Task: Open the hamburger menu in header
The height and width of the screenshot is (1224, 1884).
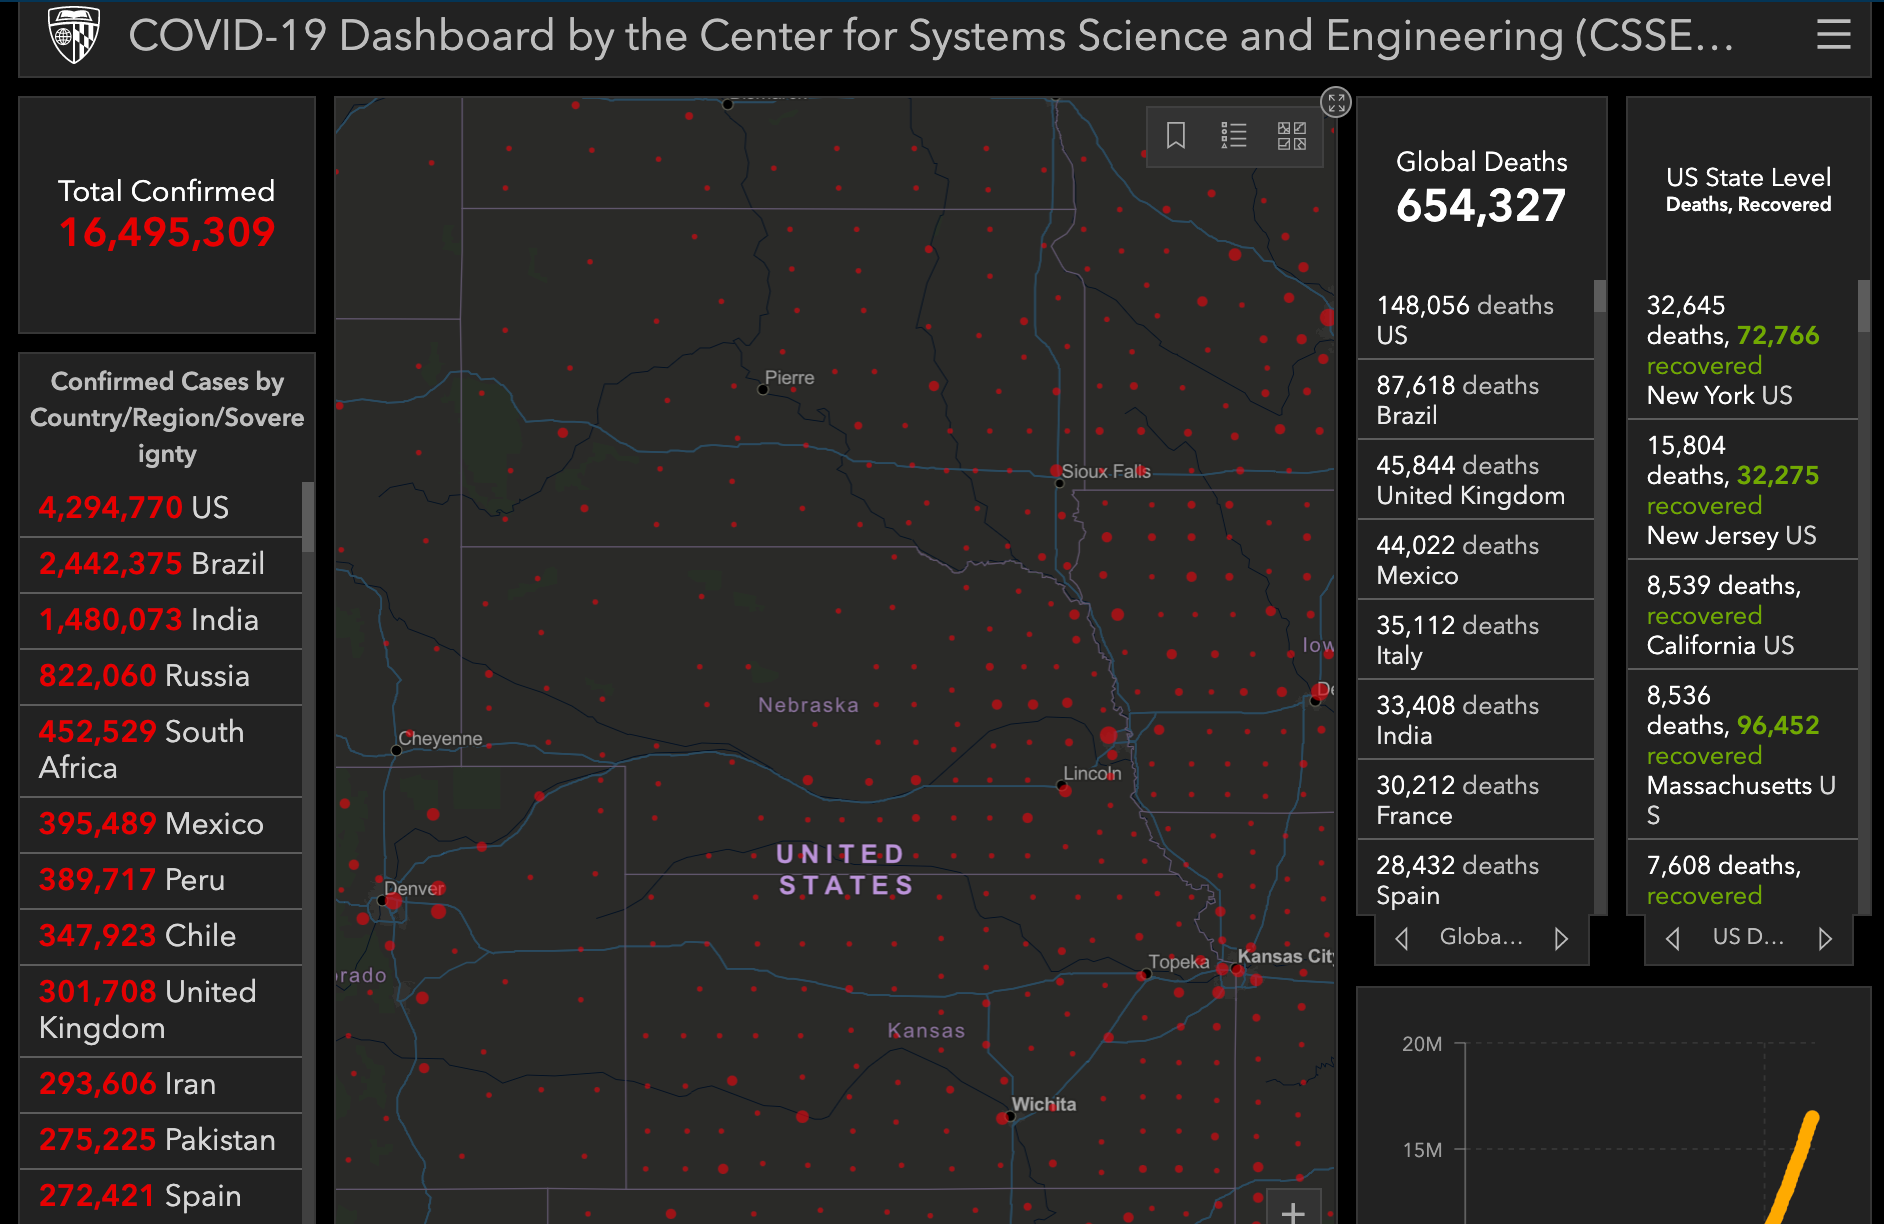Action: pyautogui.click(x=1833, y=35)
